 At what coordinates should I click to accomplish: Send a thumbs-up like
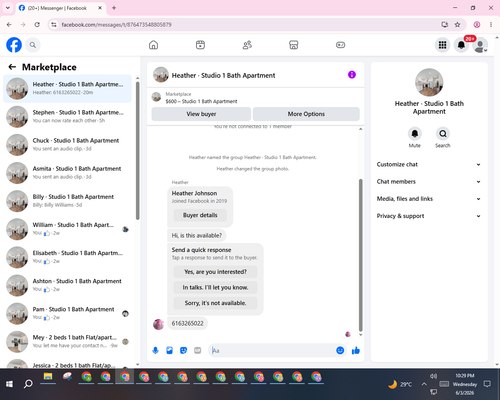356,350
